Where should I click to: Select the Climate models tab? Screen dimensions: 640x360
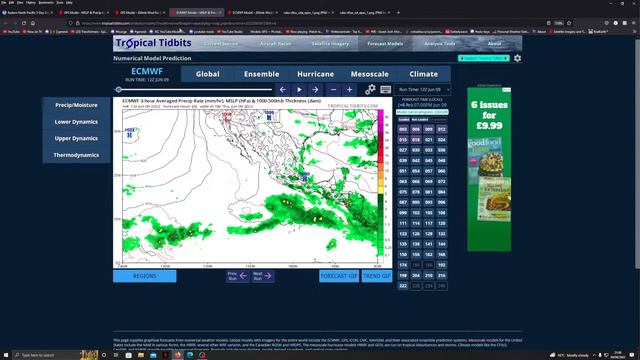click(x=424, y=74)
